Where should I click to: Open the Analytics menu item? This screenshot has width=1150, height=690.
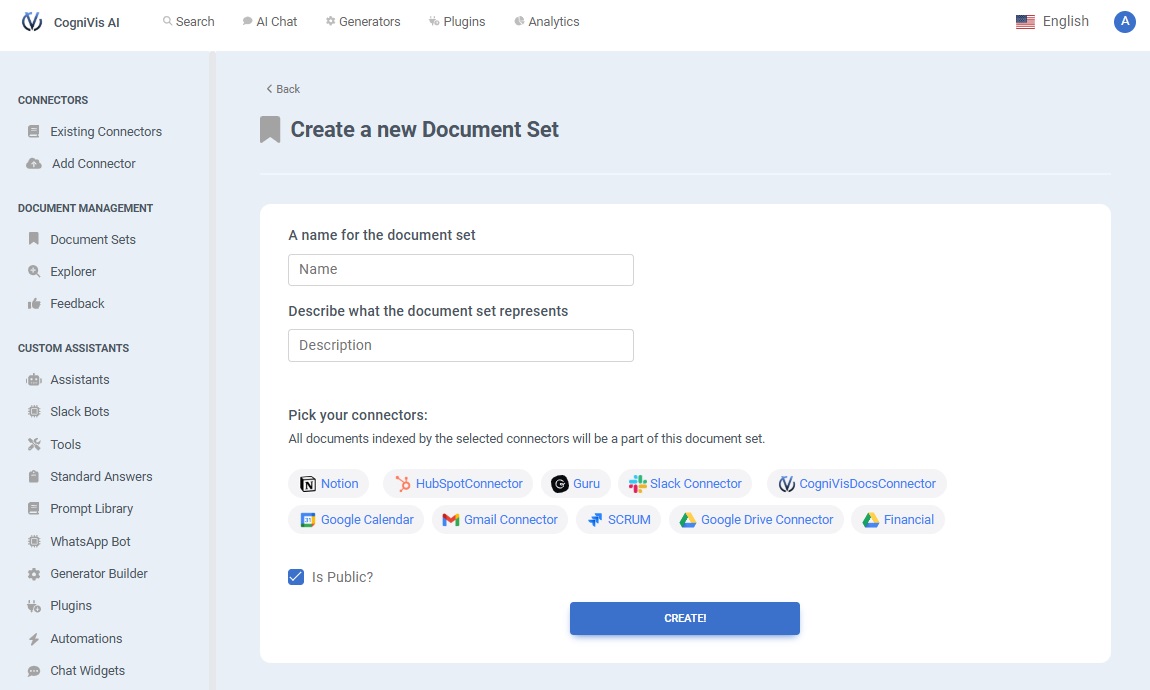pyautogui.click(x=547, y=22)
